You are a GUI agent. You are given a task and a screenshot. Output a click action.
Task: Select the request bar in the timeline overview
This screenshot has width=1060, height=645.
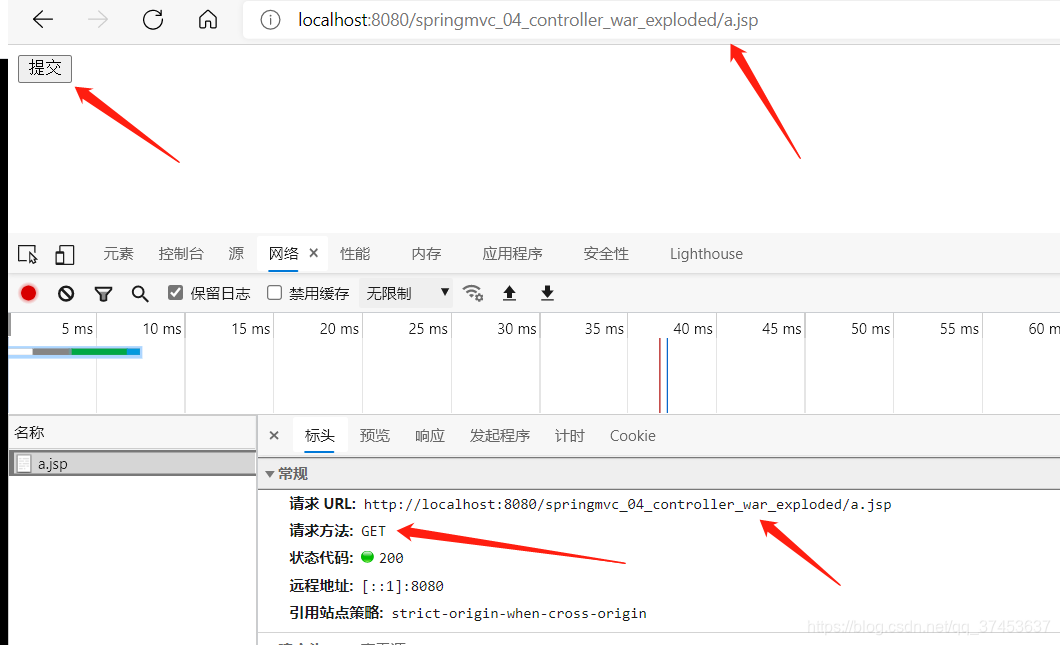coord(75,352)
